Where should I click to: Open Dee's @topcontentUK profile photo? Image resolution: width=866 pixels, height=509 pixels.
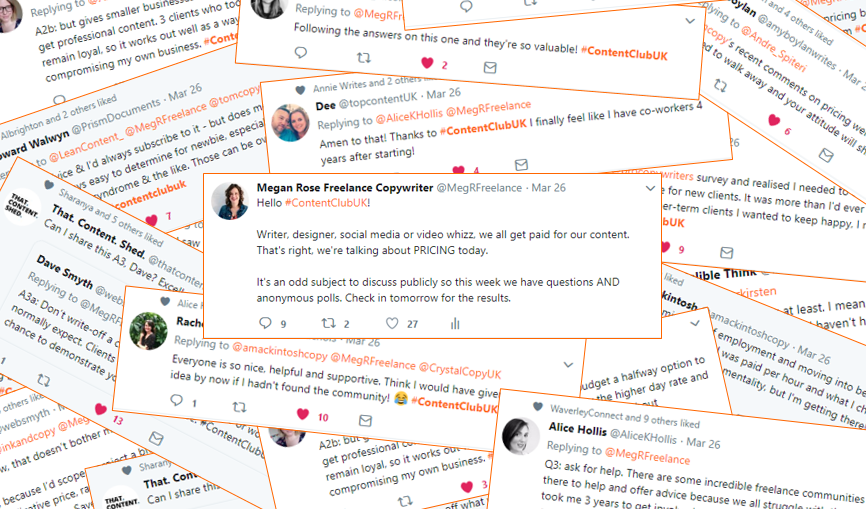[291, 123]
